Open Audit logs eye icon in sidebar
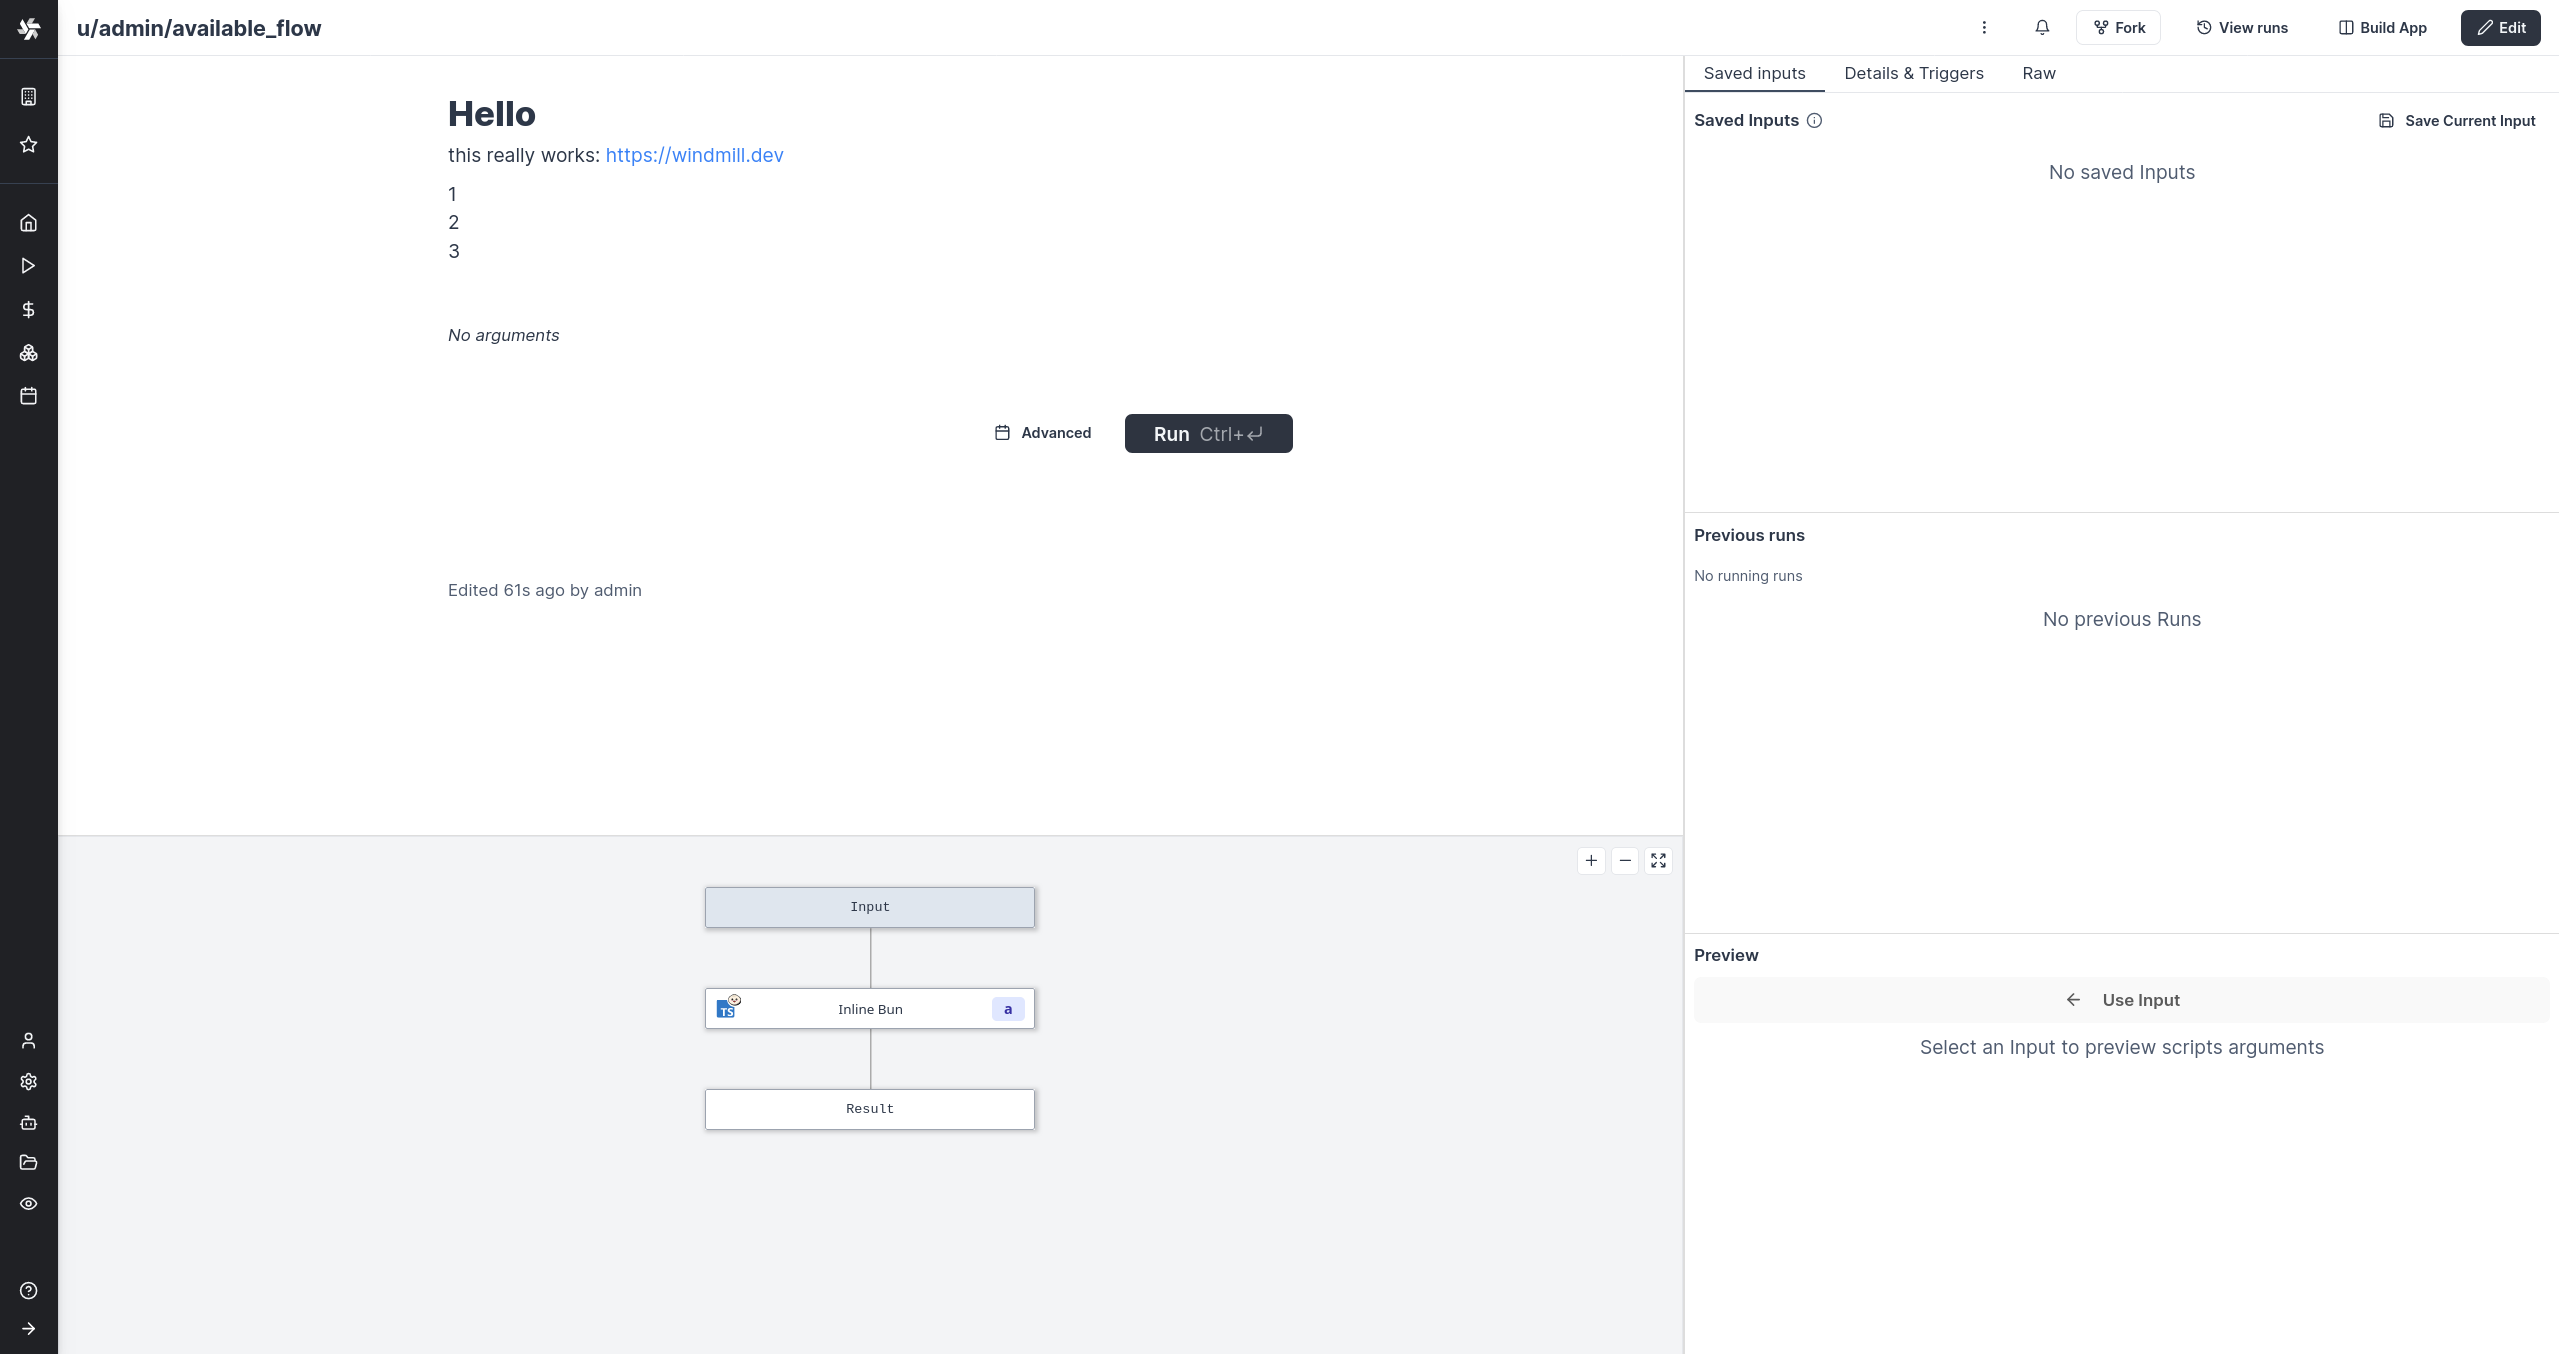The height and width of the screenshot is (1354, 2559). coord(29,1204)
